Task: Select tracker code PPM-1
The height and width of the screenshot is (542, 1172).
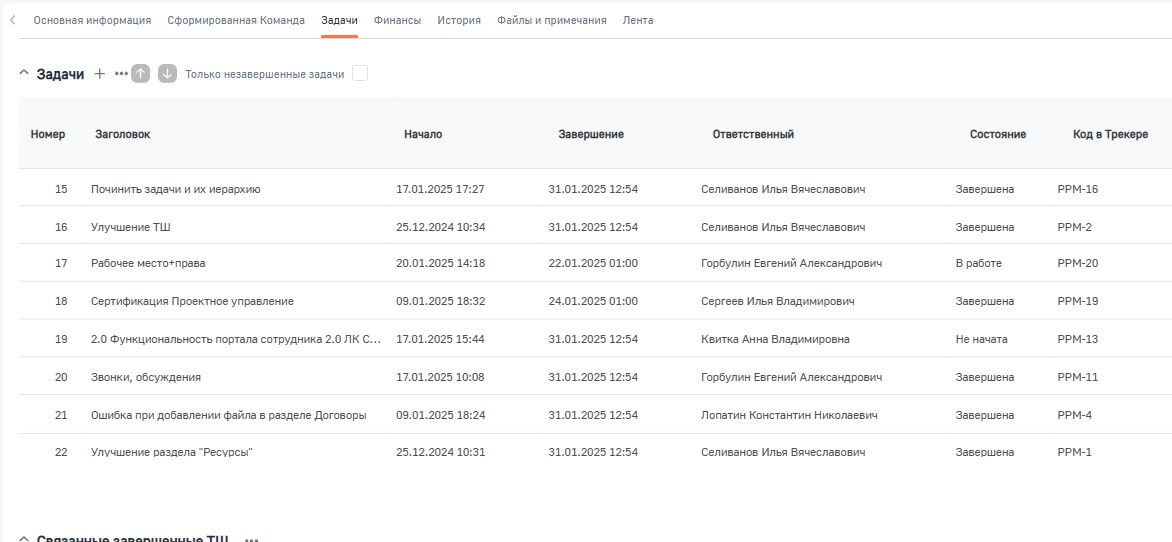Action: pyautogui.click(x=1075, y=452)
